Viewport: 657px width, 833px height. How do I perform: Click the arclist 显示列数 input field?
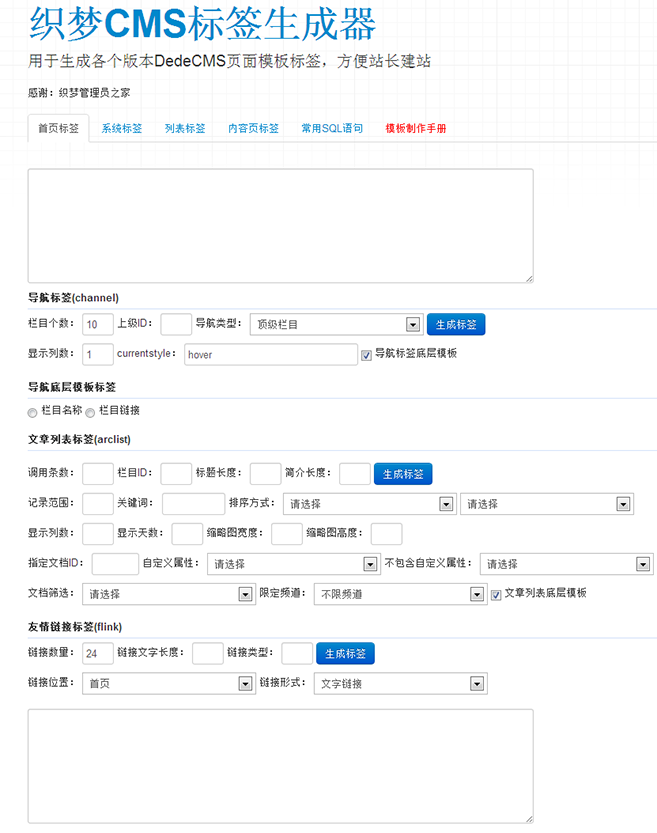pos(98,534)
